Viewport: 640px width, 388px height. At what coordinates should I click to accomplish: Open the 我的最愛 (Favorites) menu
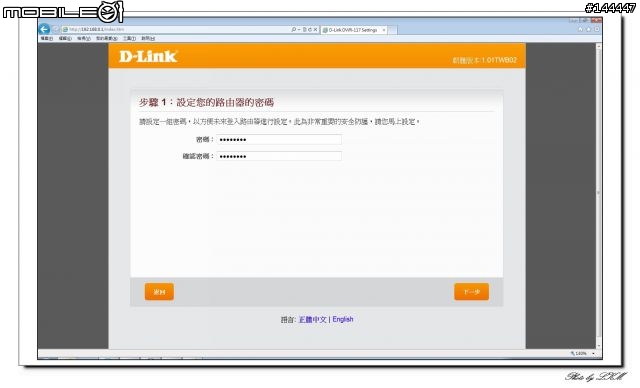[x=107, y=38]
